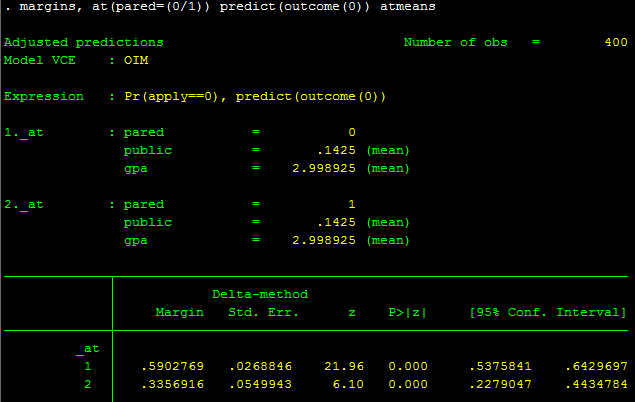Viewport: 635px width, 402px height.
Task: Click the 95% Conf. Interval header
Action: click(x=548, y=313)
